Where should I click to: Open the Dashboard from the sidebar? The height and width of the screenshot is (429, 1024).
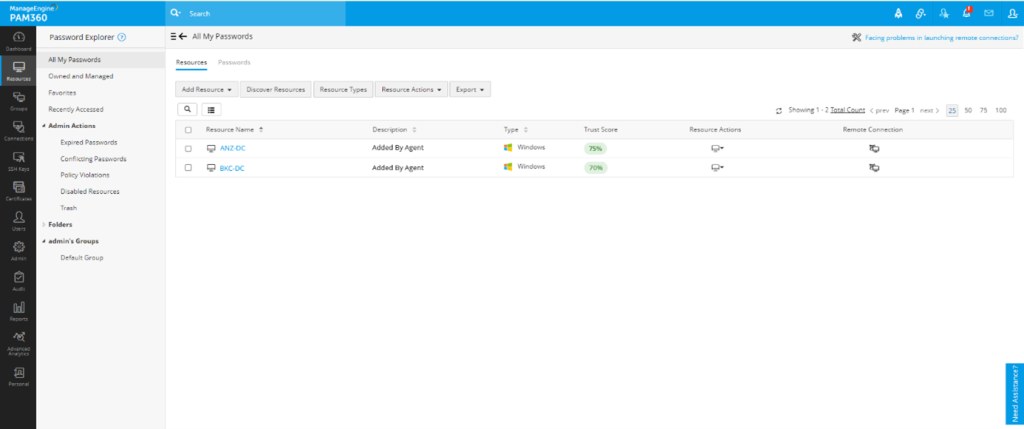click(18, 40)
